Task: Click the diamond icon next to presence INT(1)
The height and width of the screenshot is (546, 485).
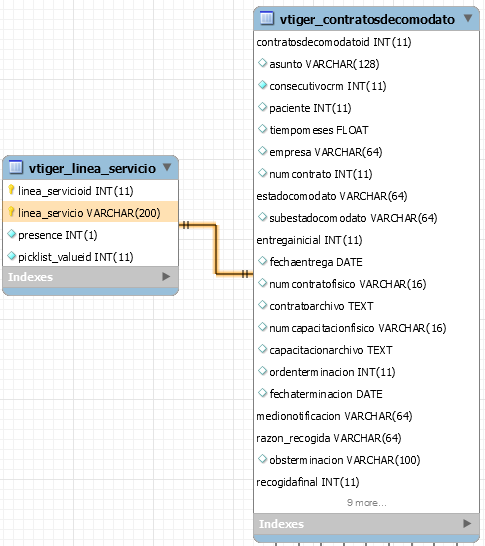Action: point(11,234)
